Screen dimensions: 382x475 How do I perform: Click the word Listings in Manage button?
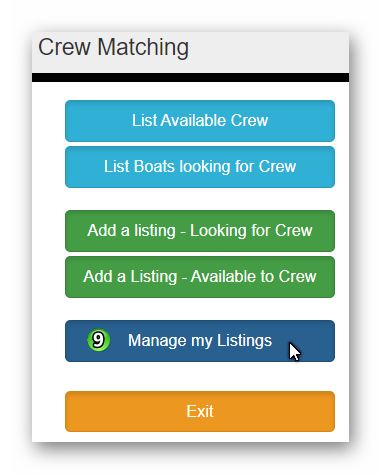pos(244,341)
